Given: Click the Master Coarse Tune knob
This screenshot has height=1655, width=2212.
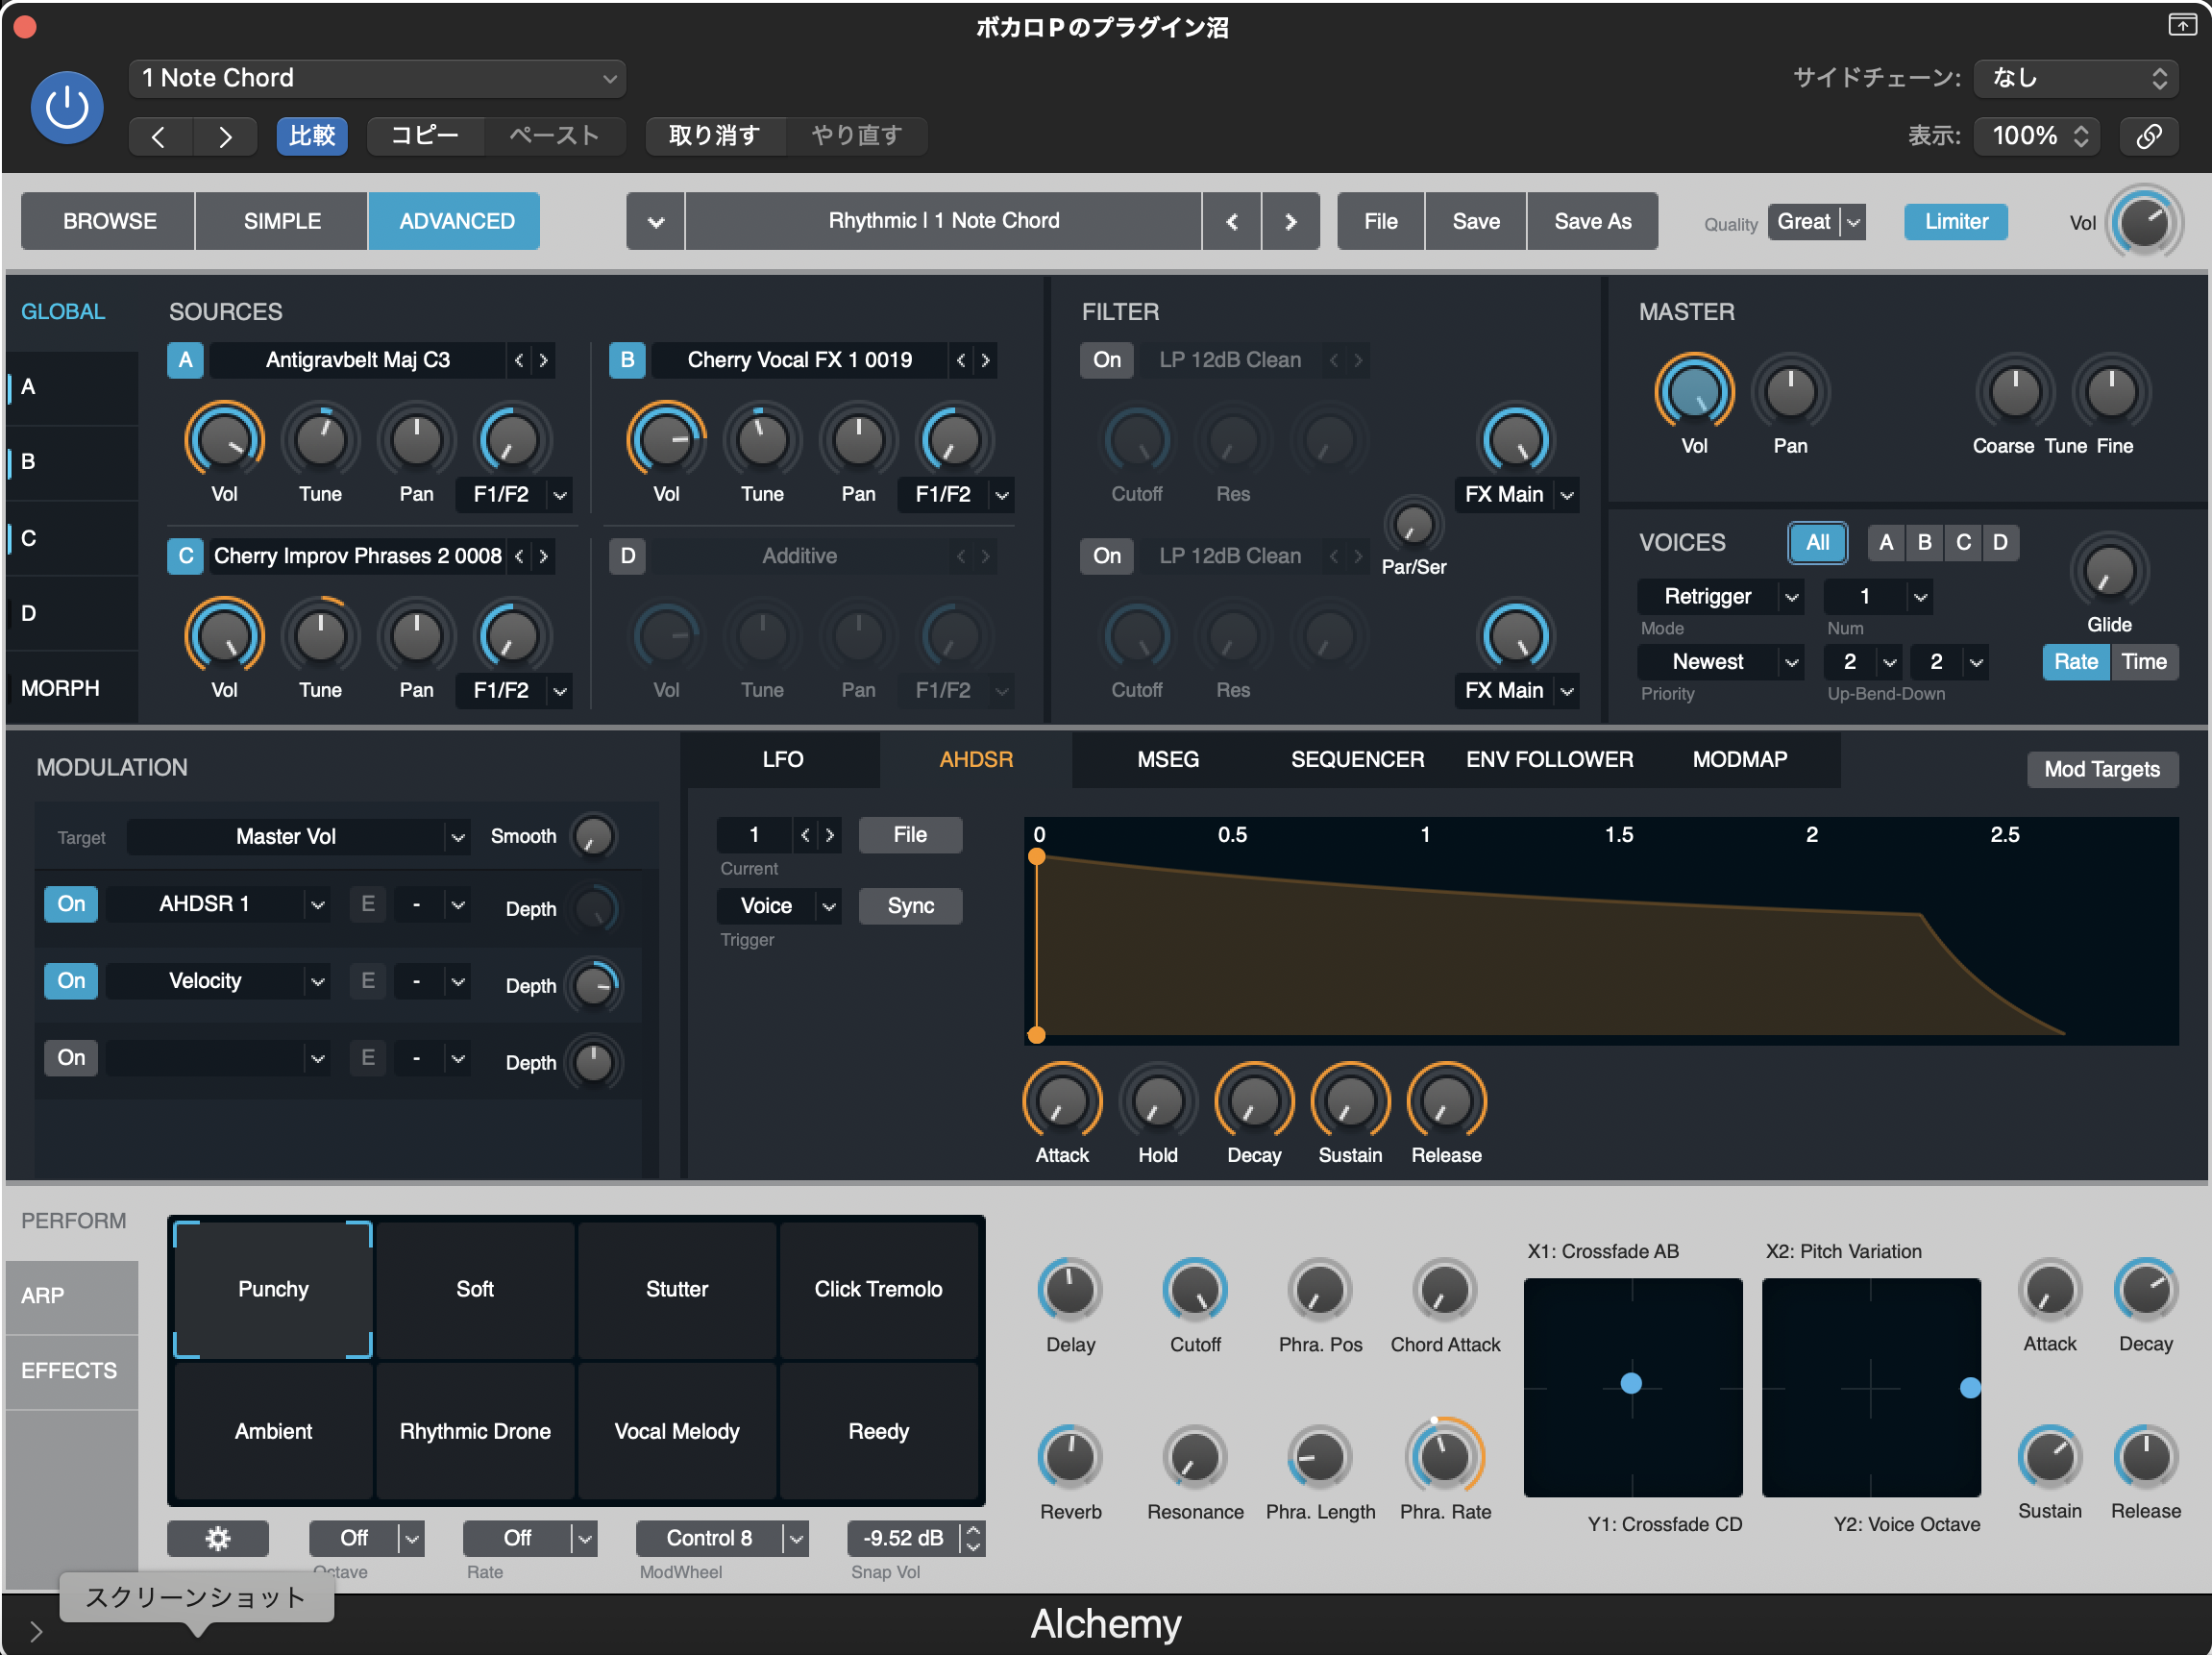Looking at the screenshot, I should click(x=2014, y=392).
